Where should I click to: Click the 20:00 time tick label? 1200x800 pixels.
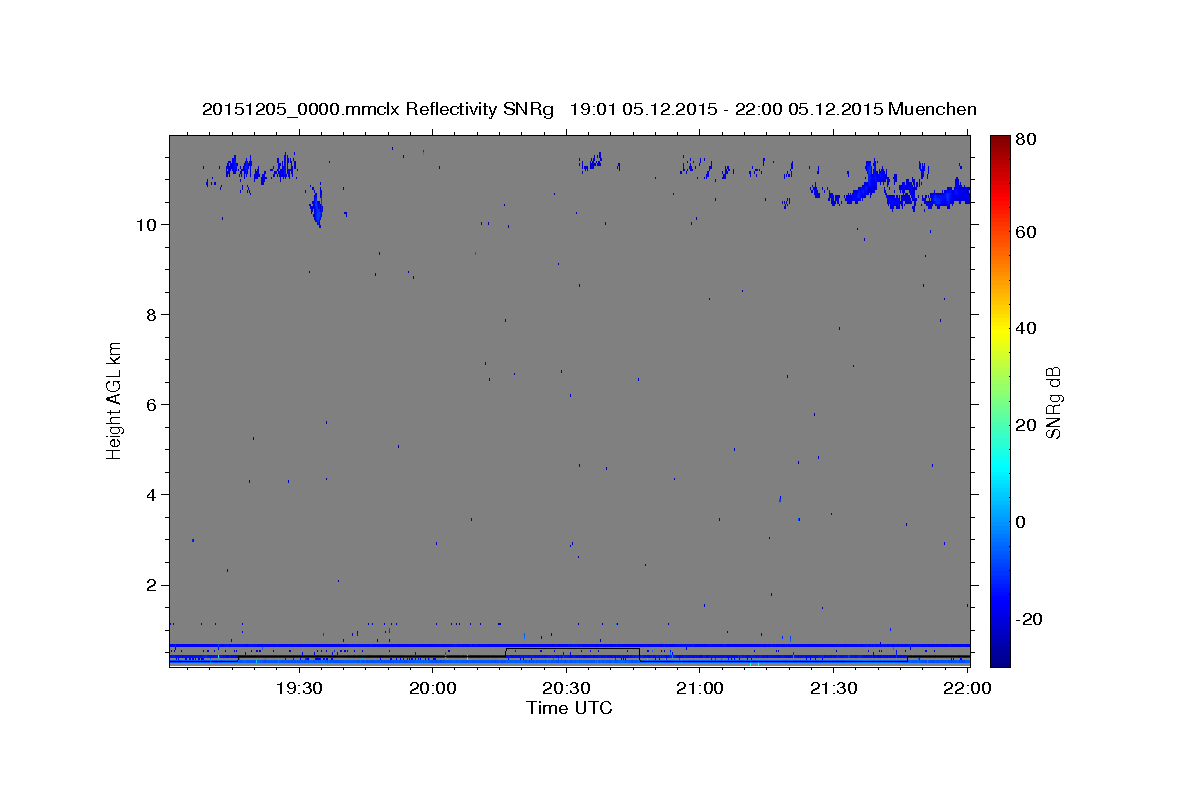(433, 689)
